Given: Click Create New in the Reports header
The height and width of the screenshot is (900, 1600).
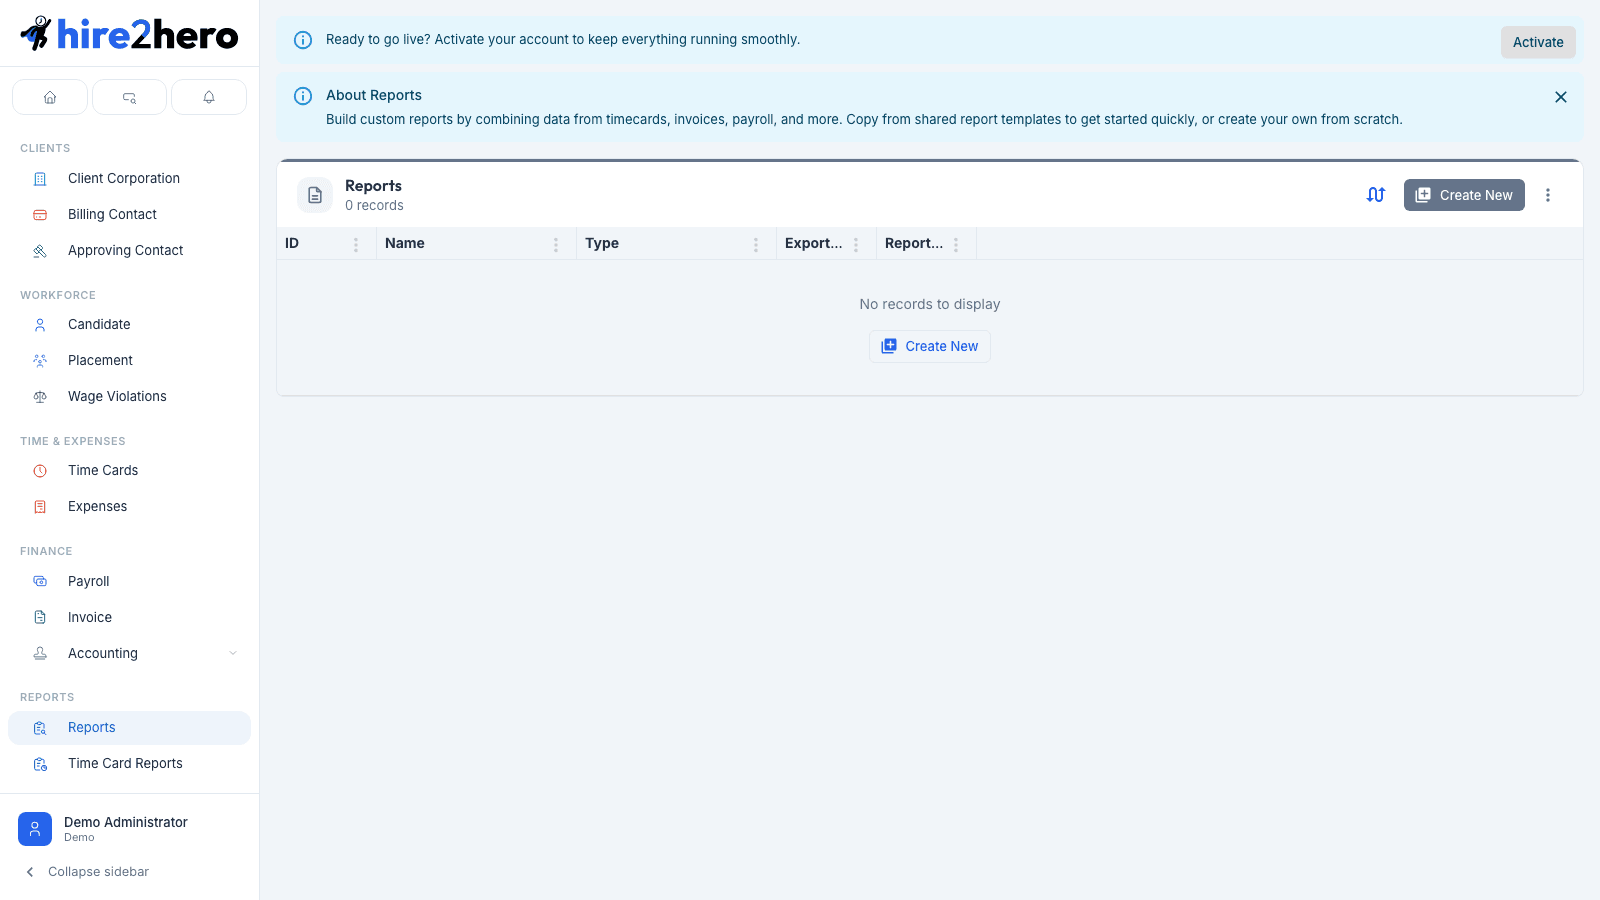Looking at the screenshot, I should click(x=1464, y=195).
